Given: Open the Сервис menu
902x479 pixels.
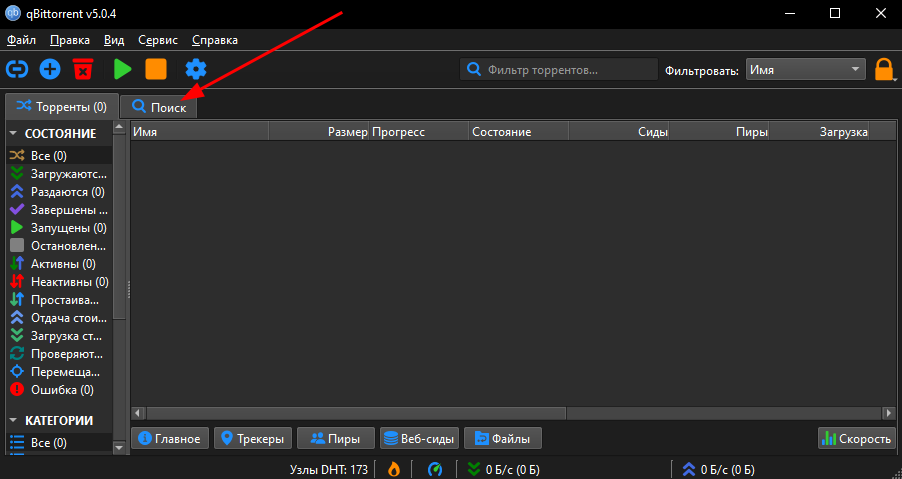Looking at the screenshot, I should coord(158,40).
